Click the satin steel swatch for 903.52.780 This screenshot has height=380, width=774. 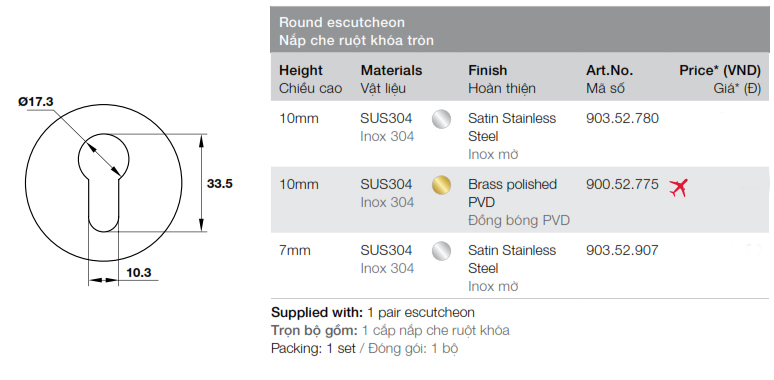(x=441, y=119)
